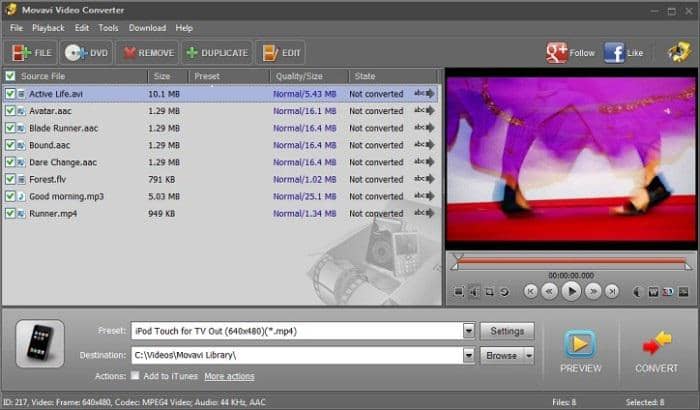Expand the Browse button arrow
This screenshot has width=700, height=410.
[528, 355]
